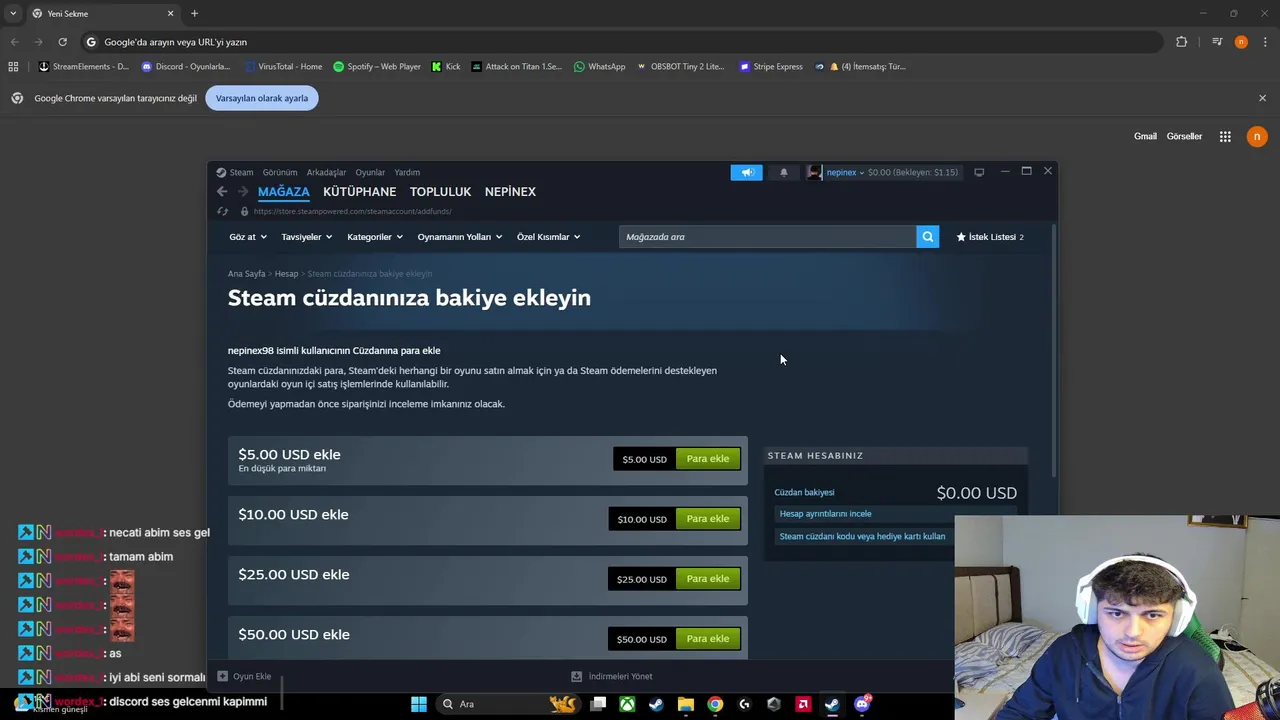Open the Görünüm menu
Screen dimensions: 1280x720
tap(280, 172)
